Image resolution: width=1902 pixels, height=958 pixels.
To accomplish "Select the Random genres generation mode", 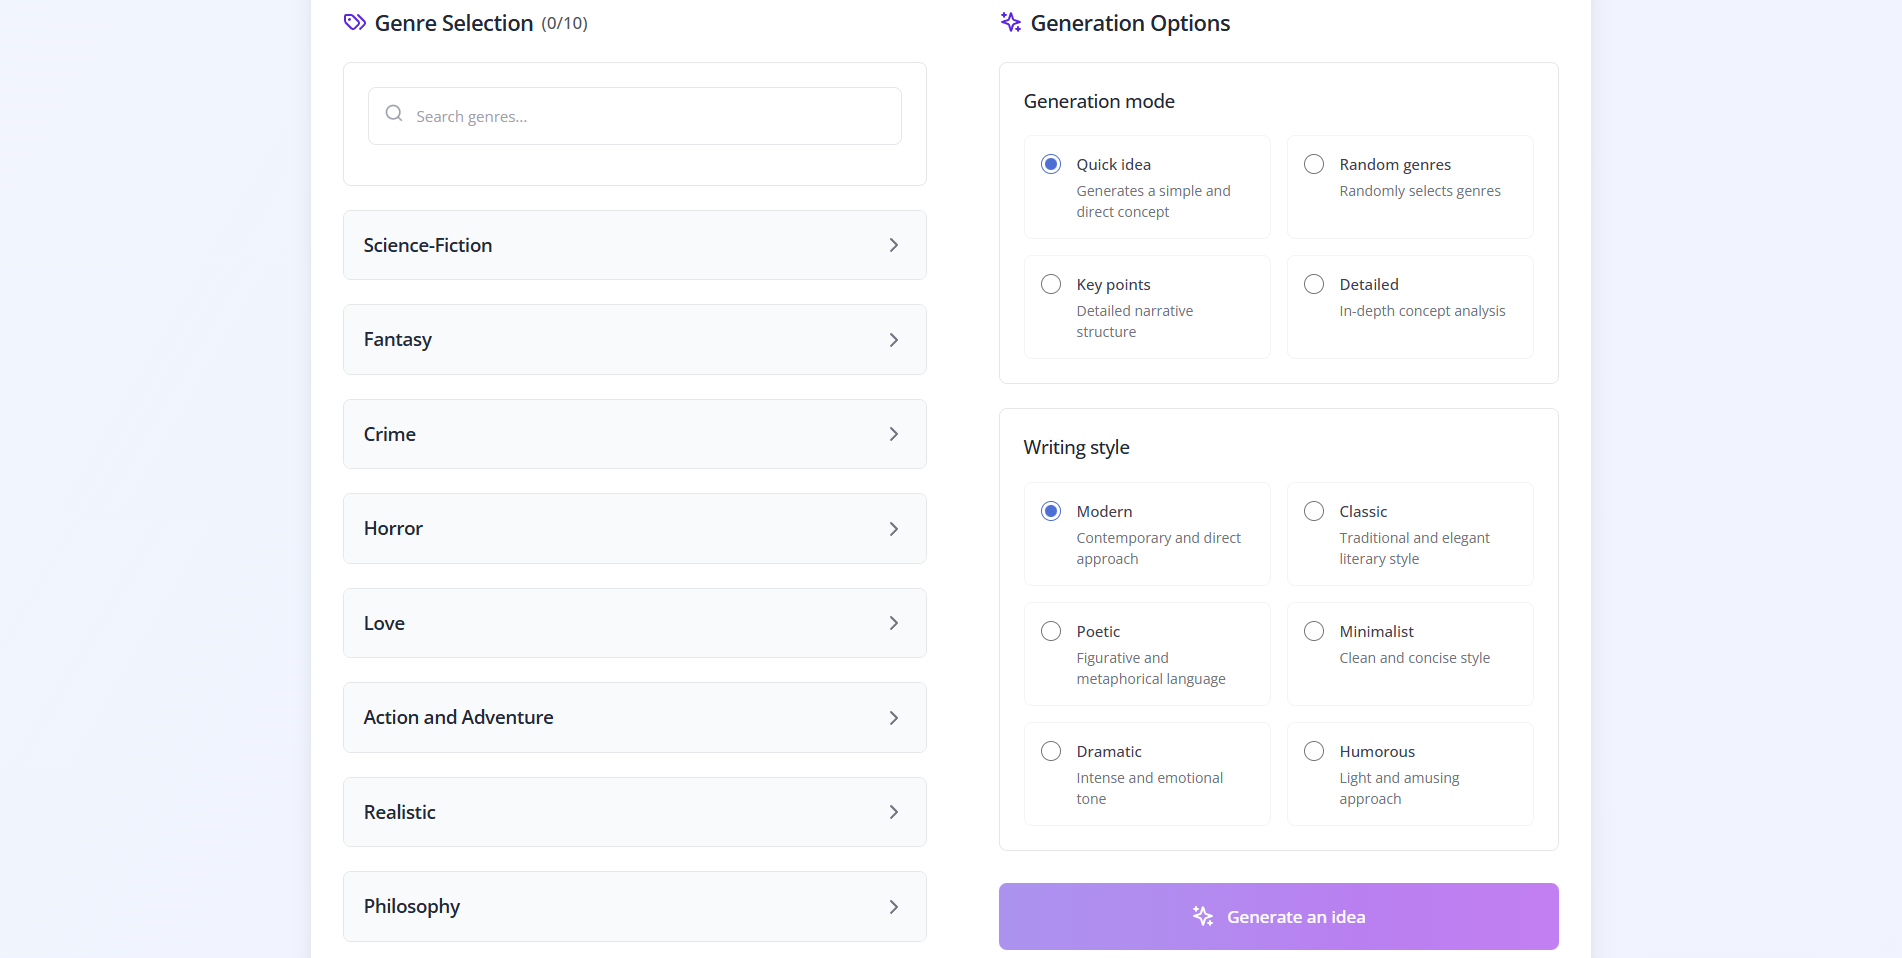I will point(1314,164).
